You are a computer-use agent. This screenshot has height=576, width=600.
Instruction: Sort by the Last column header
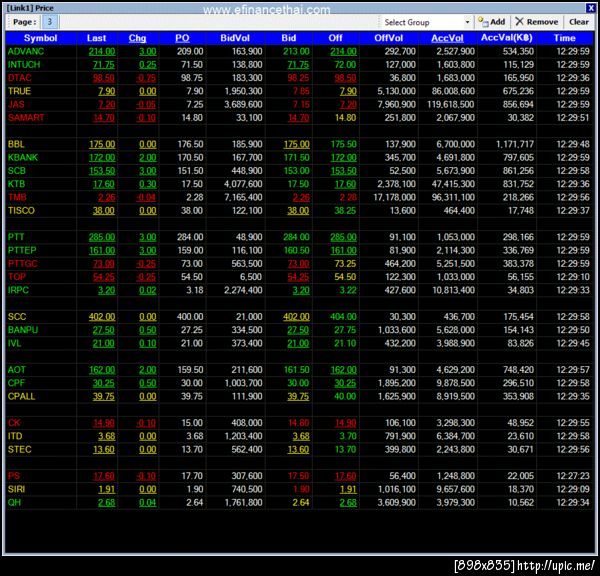pyautogui.click(x=96, y=38)
